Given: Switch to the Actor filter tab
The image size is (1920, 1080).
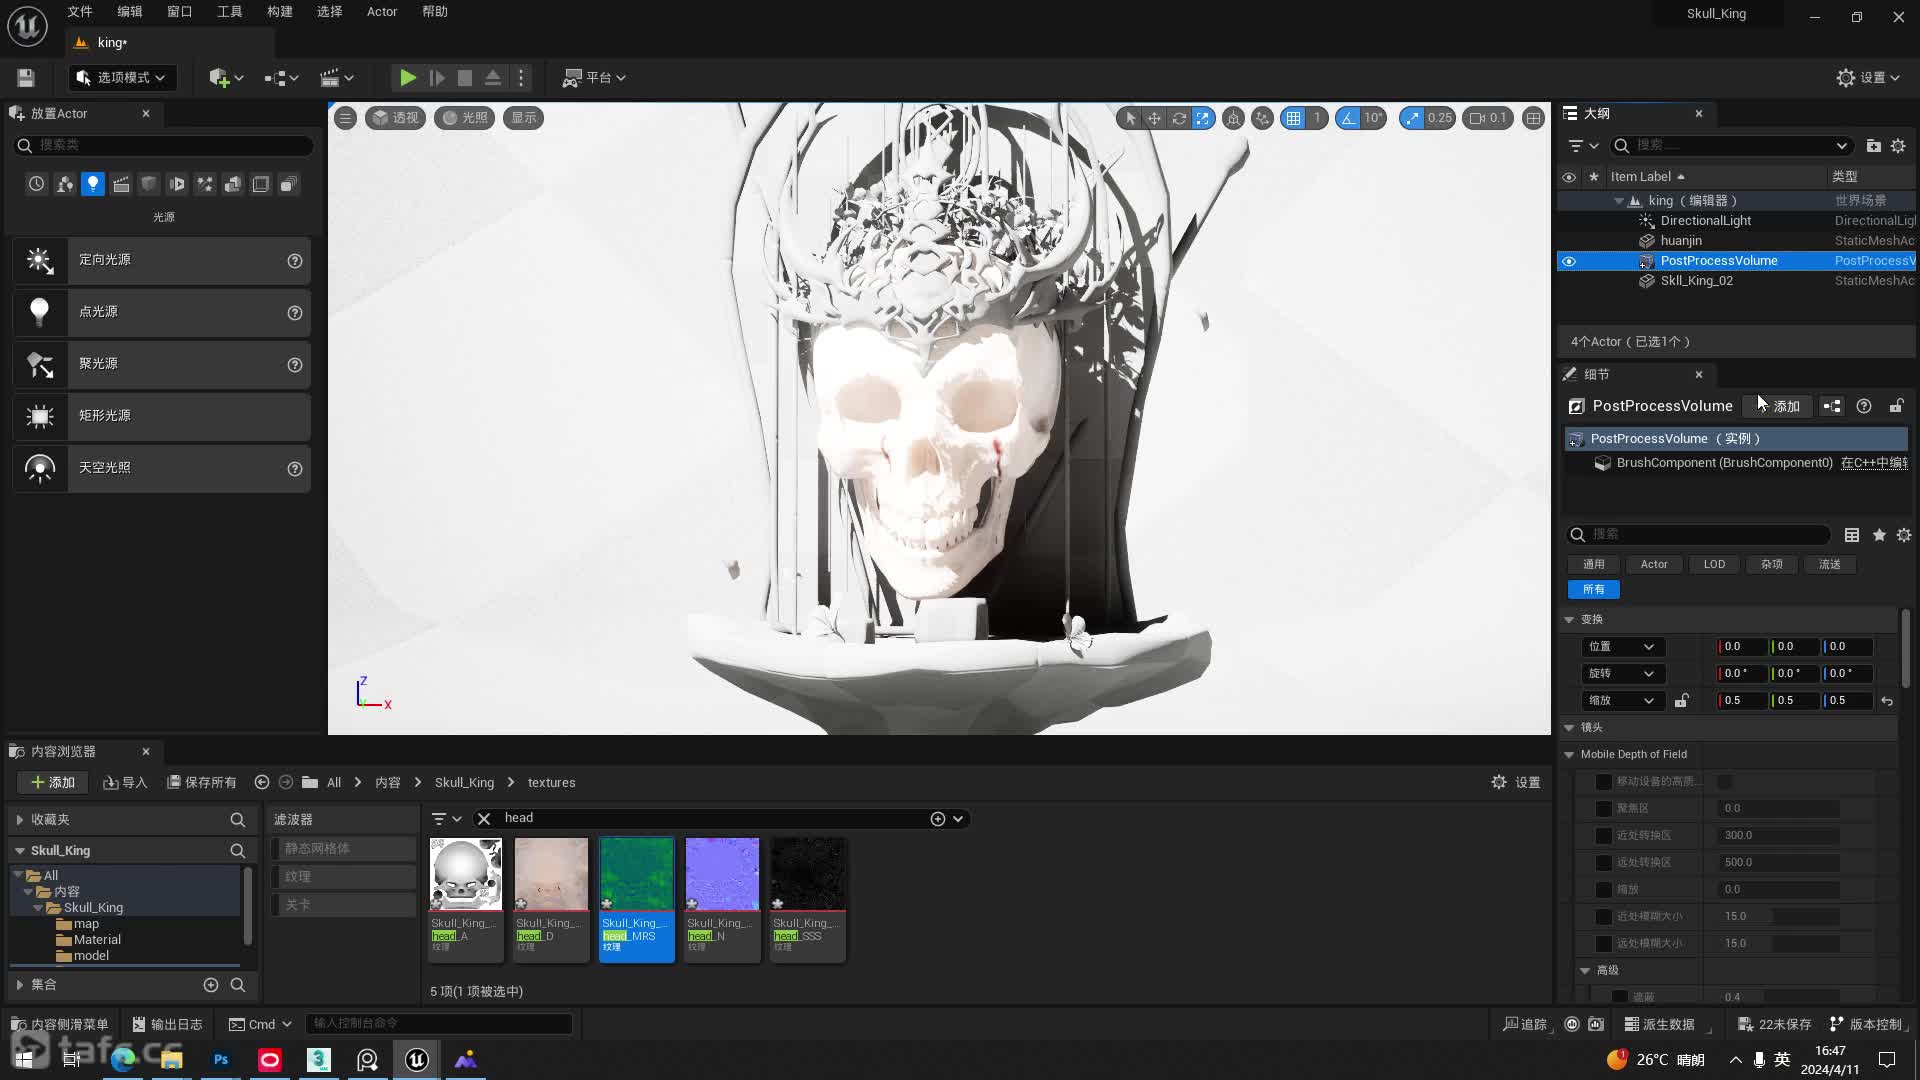Looking at the screenshot, I should coord(1654,565).
